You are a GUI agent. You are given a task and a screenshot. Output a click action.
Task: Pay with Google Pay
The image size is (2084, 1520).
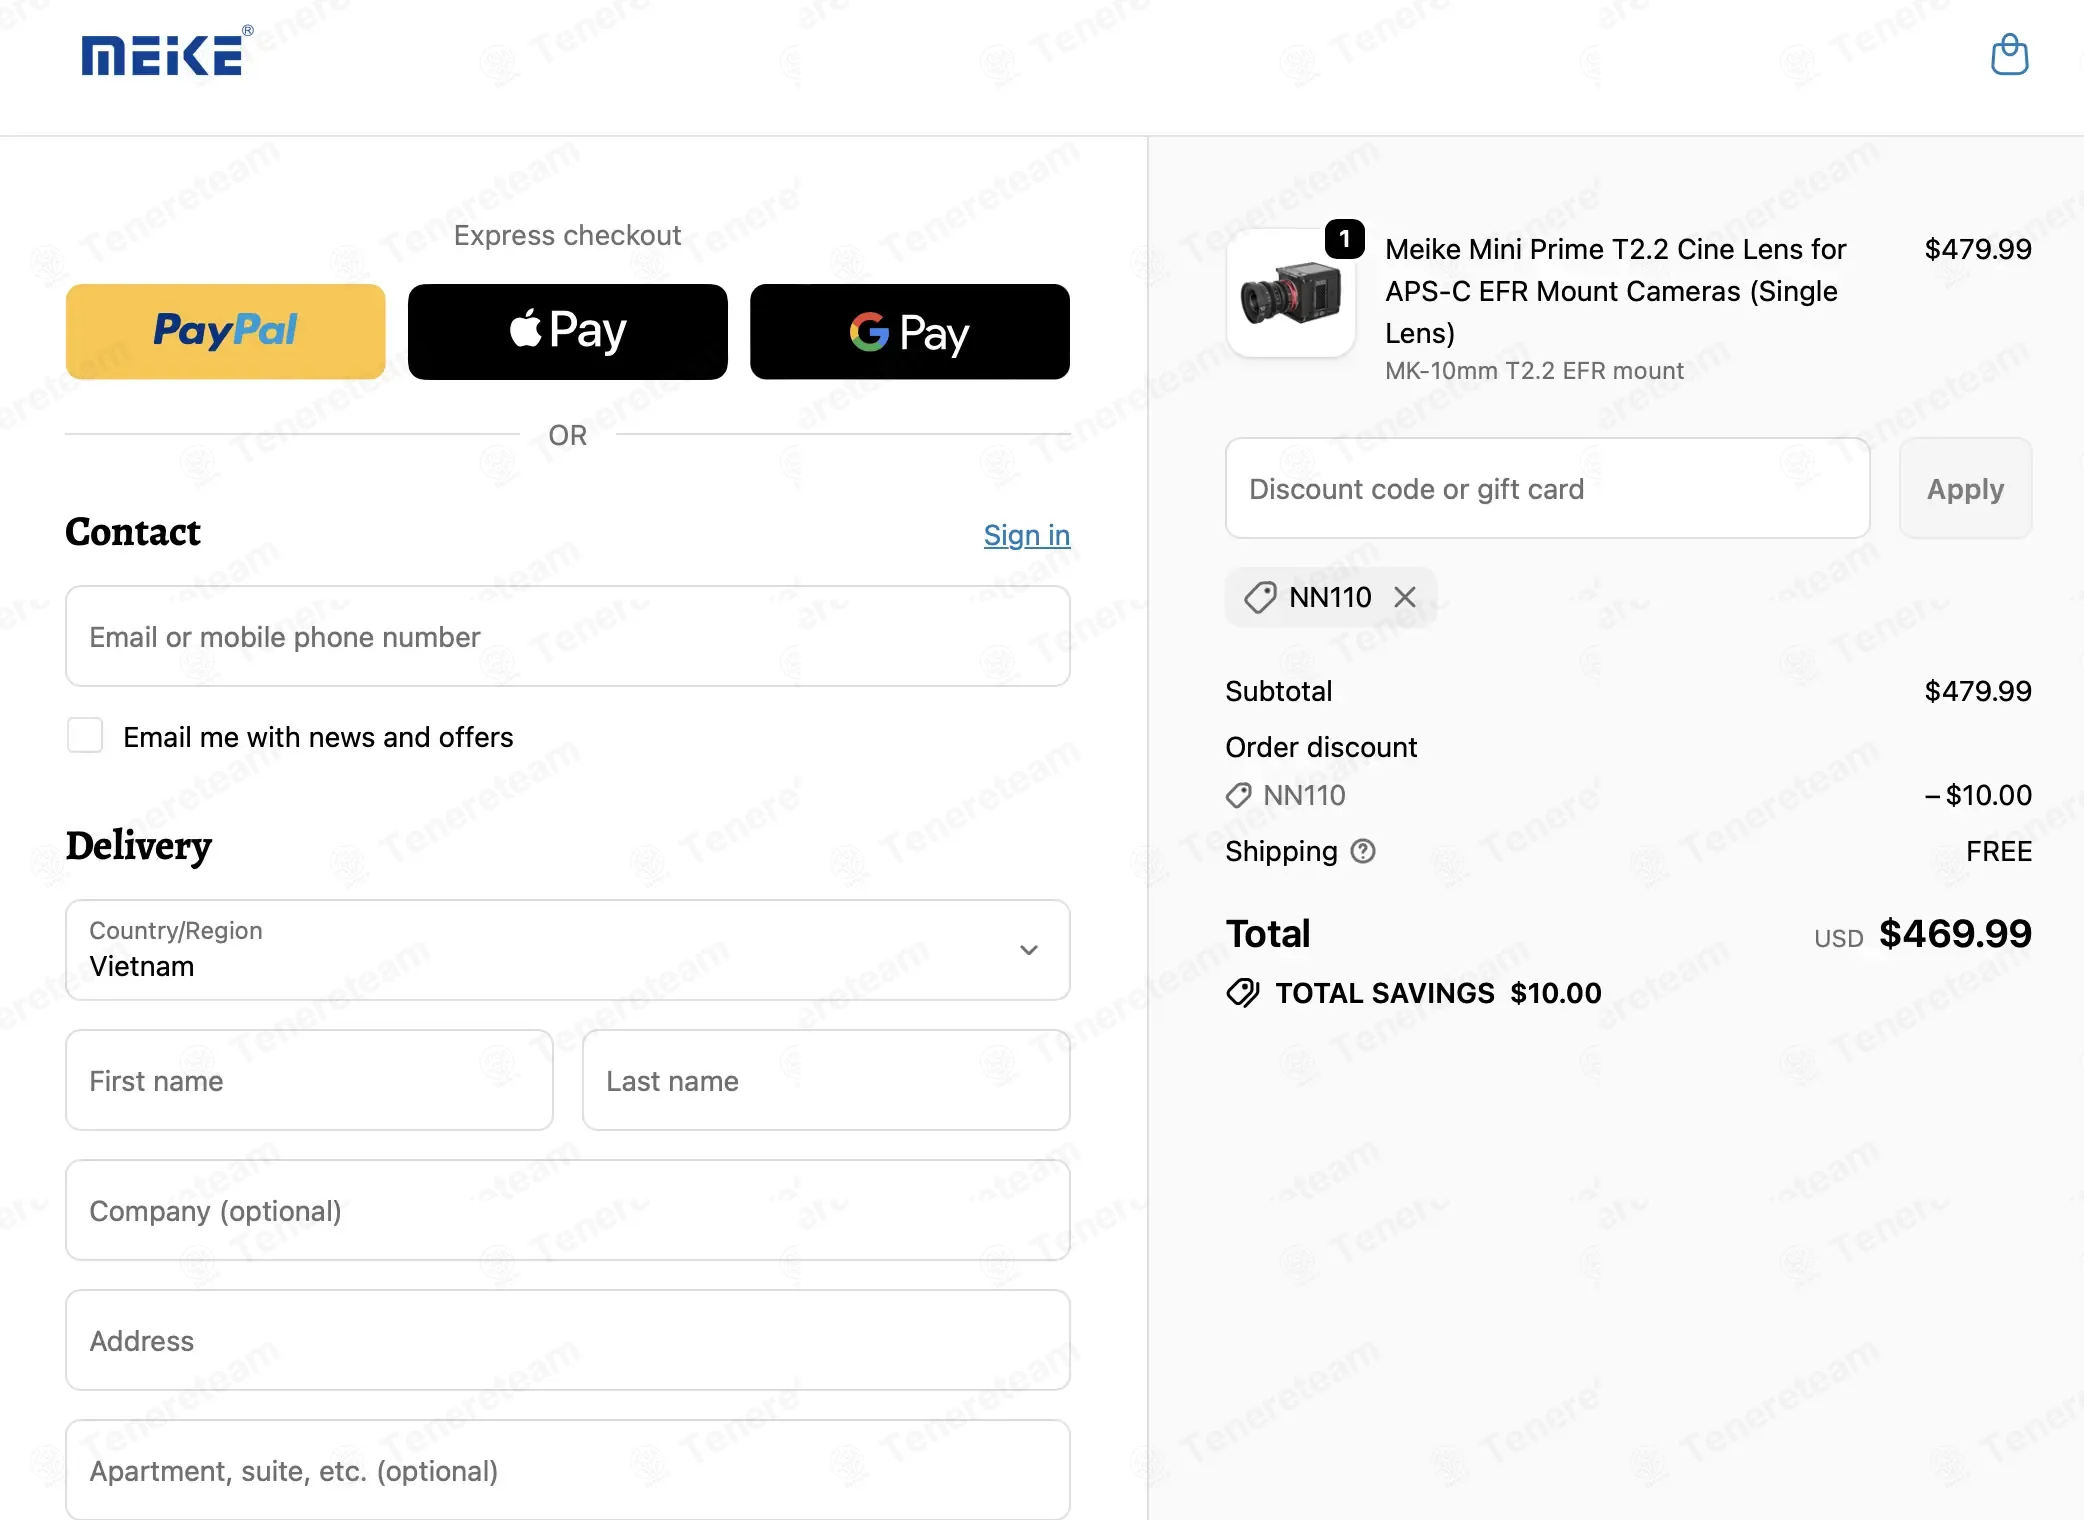click(910, 331)
